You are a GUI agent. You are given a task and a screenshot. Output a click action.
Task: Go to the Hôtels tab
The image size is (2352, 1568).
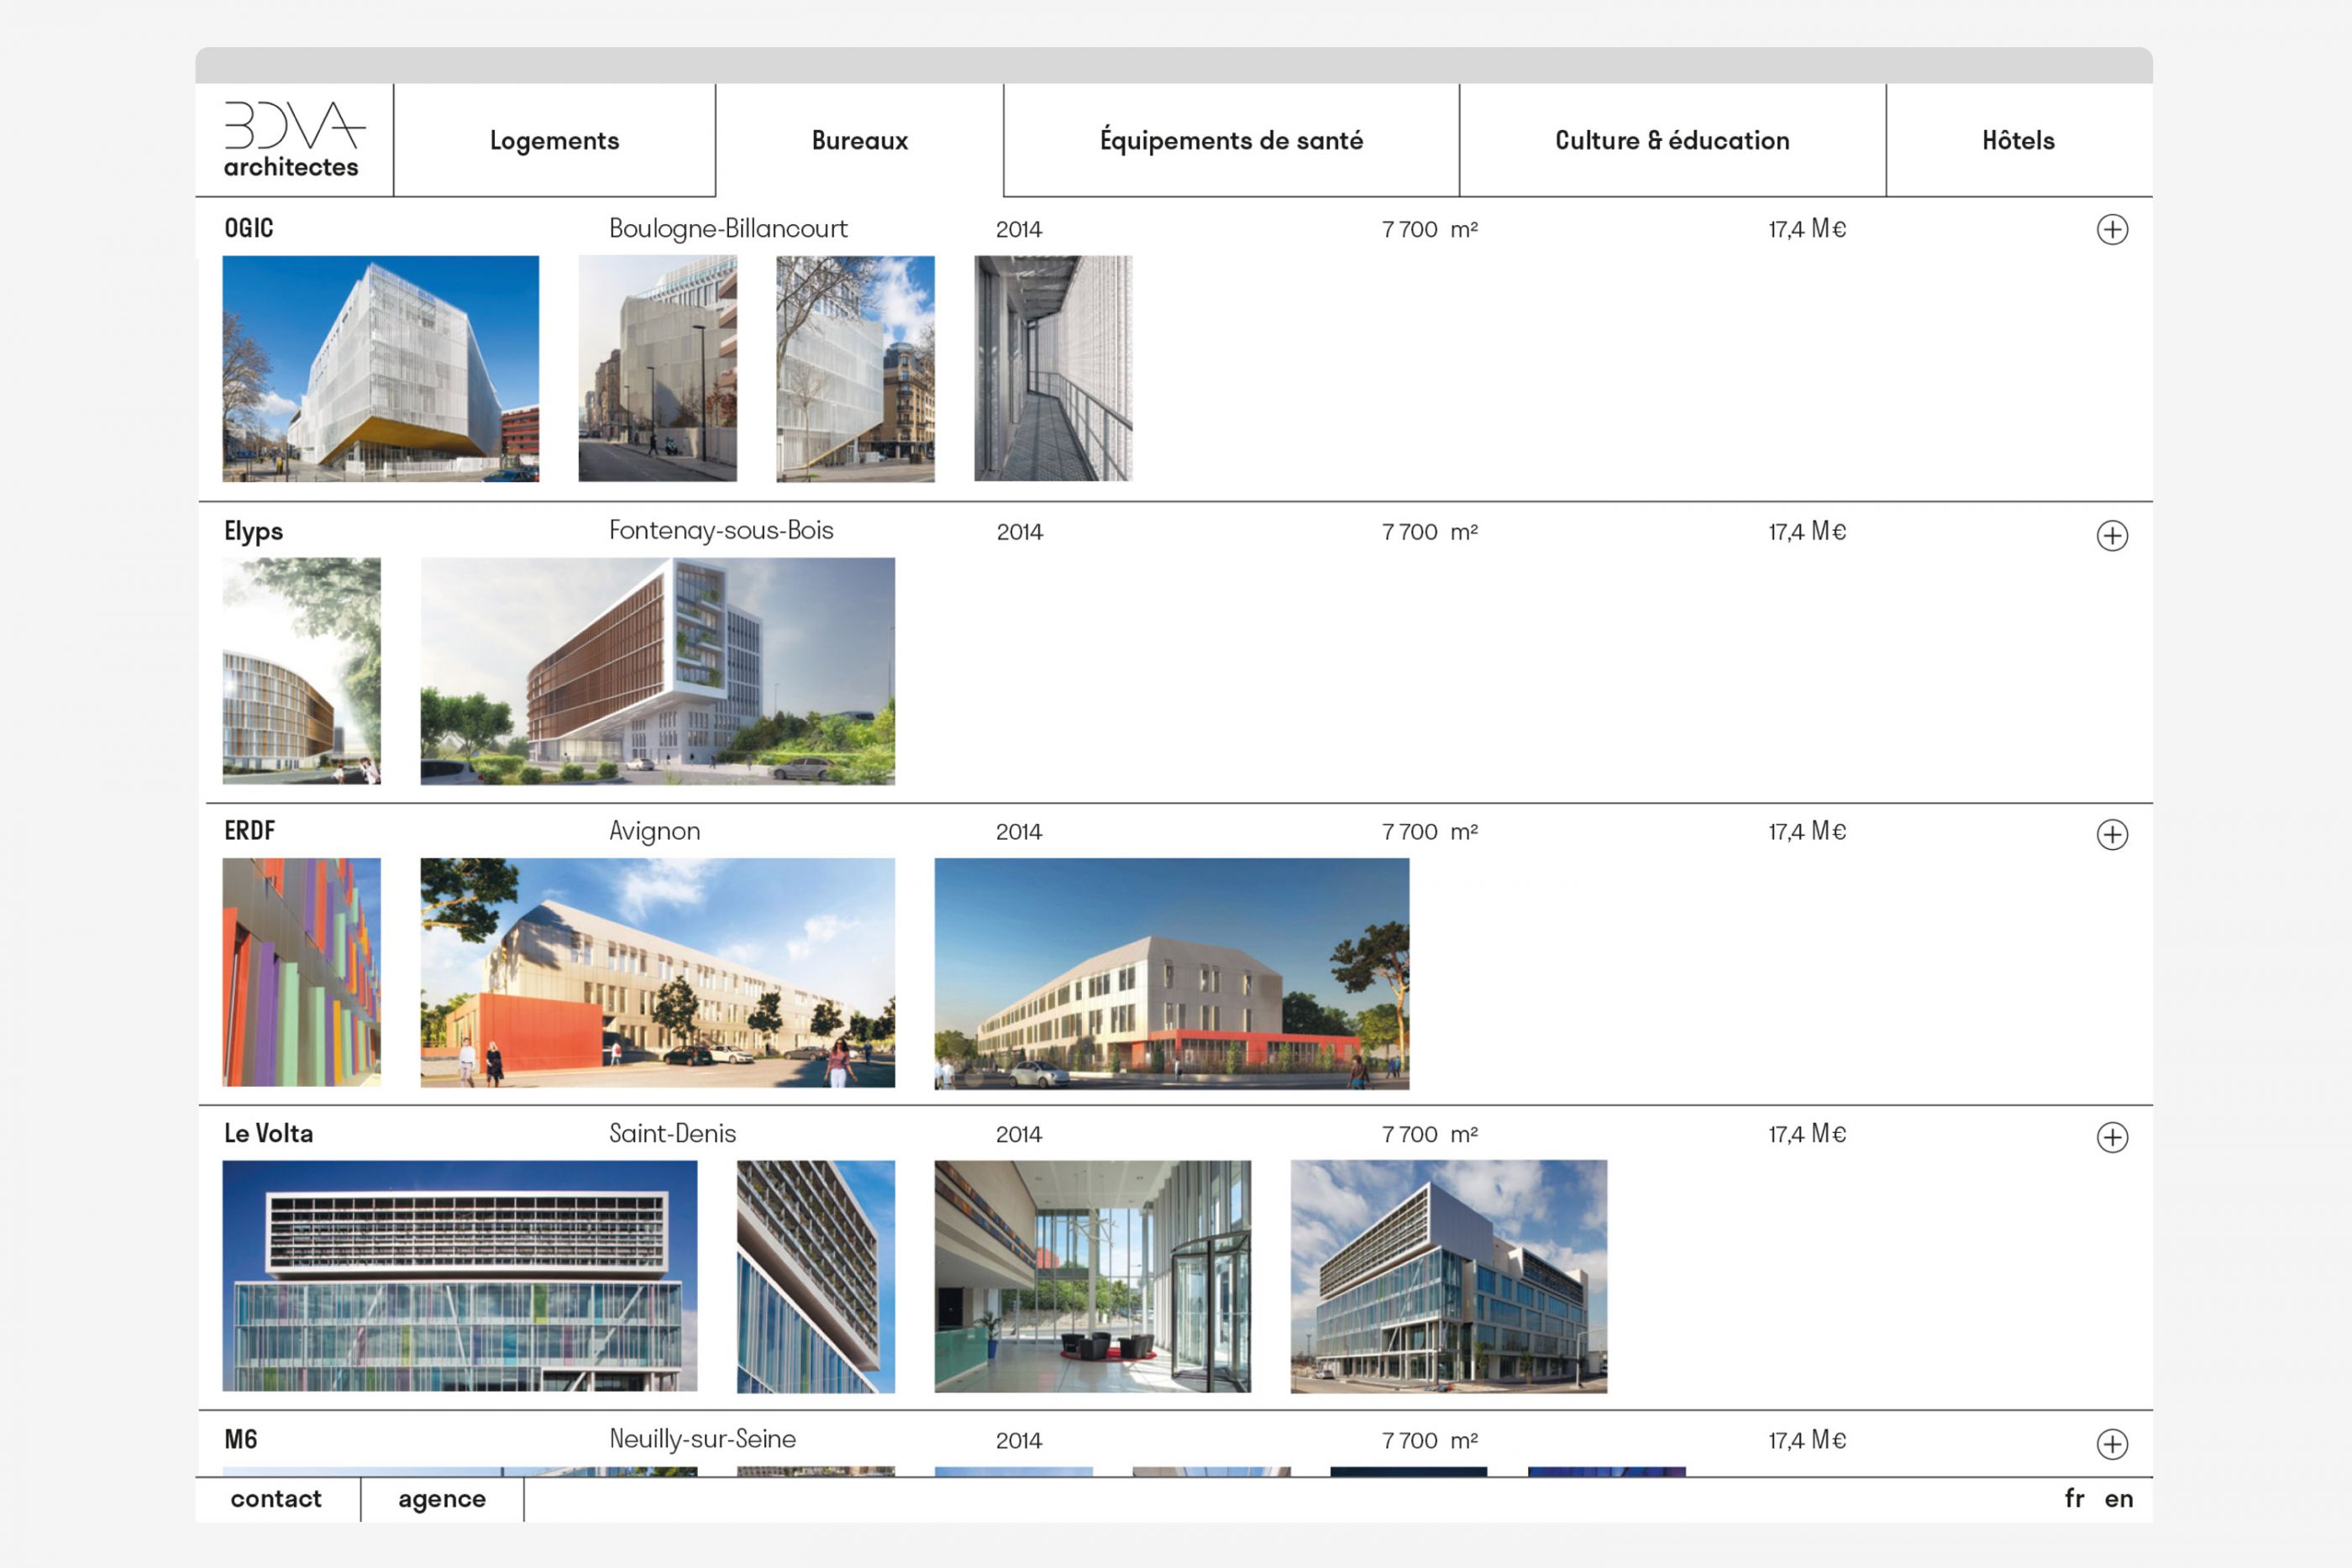(2018, 140)
